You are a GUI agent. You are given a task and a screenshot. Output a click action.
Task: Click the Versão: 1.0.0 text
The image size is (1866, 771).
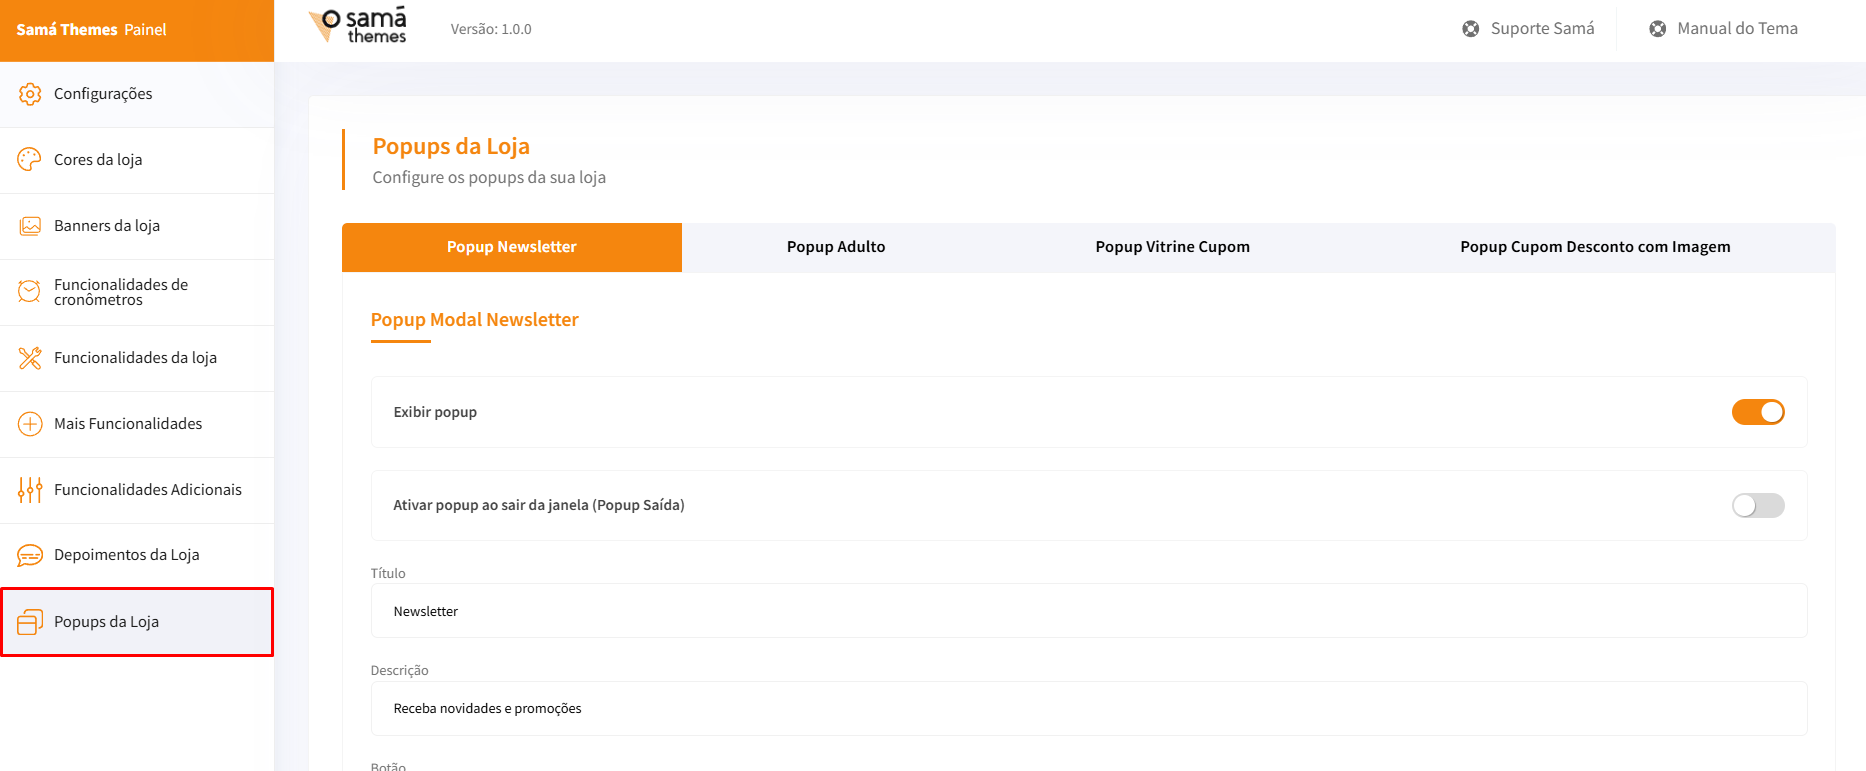click(491, 30)
